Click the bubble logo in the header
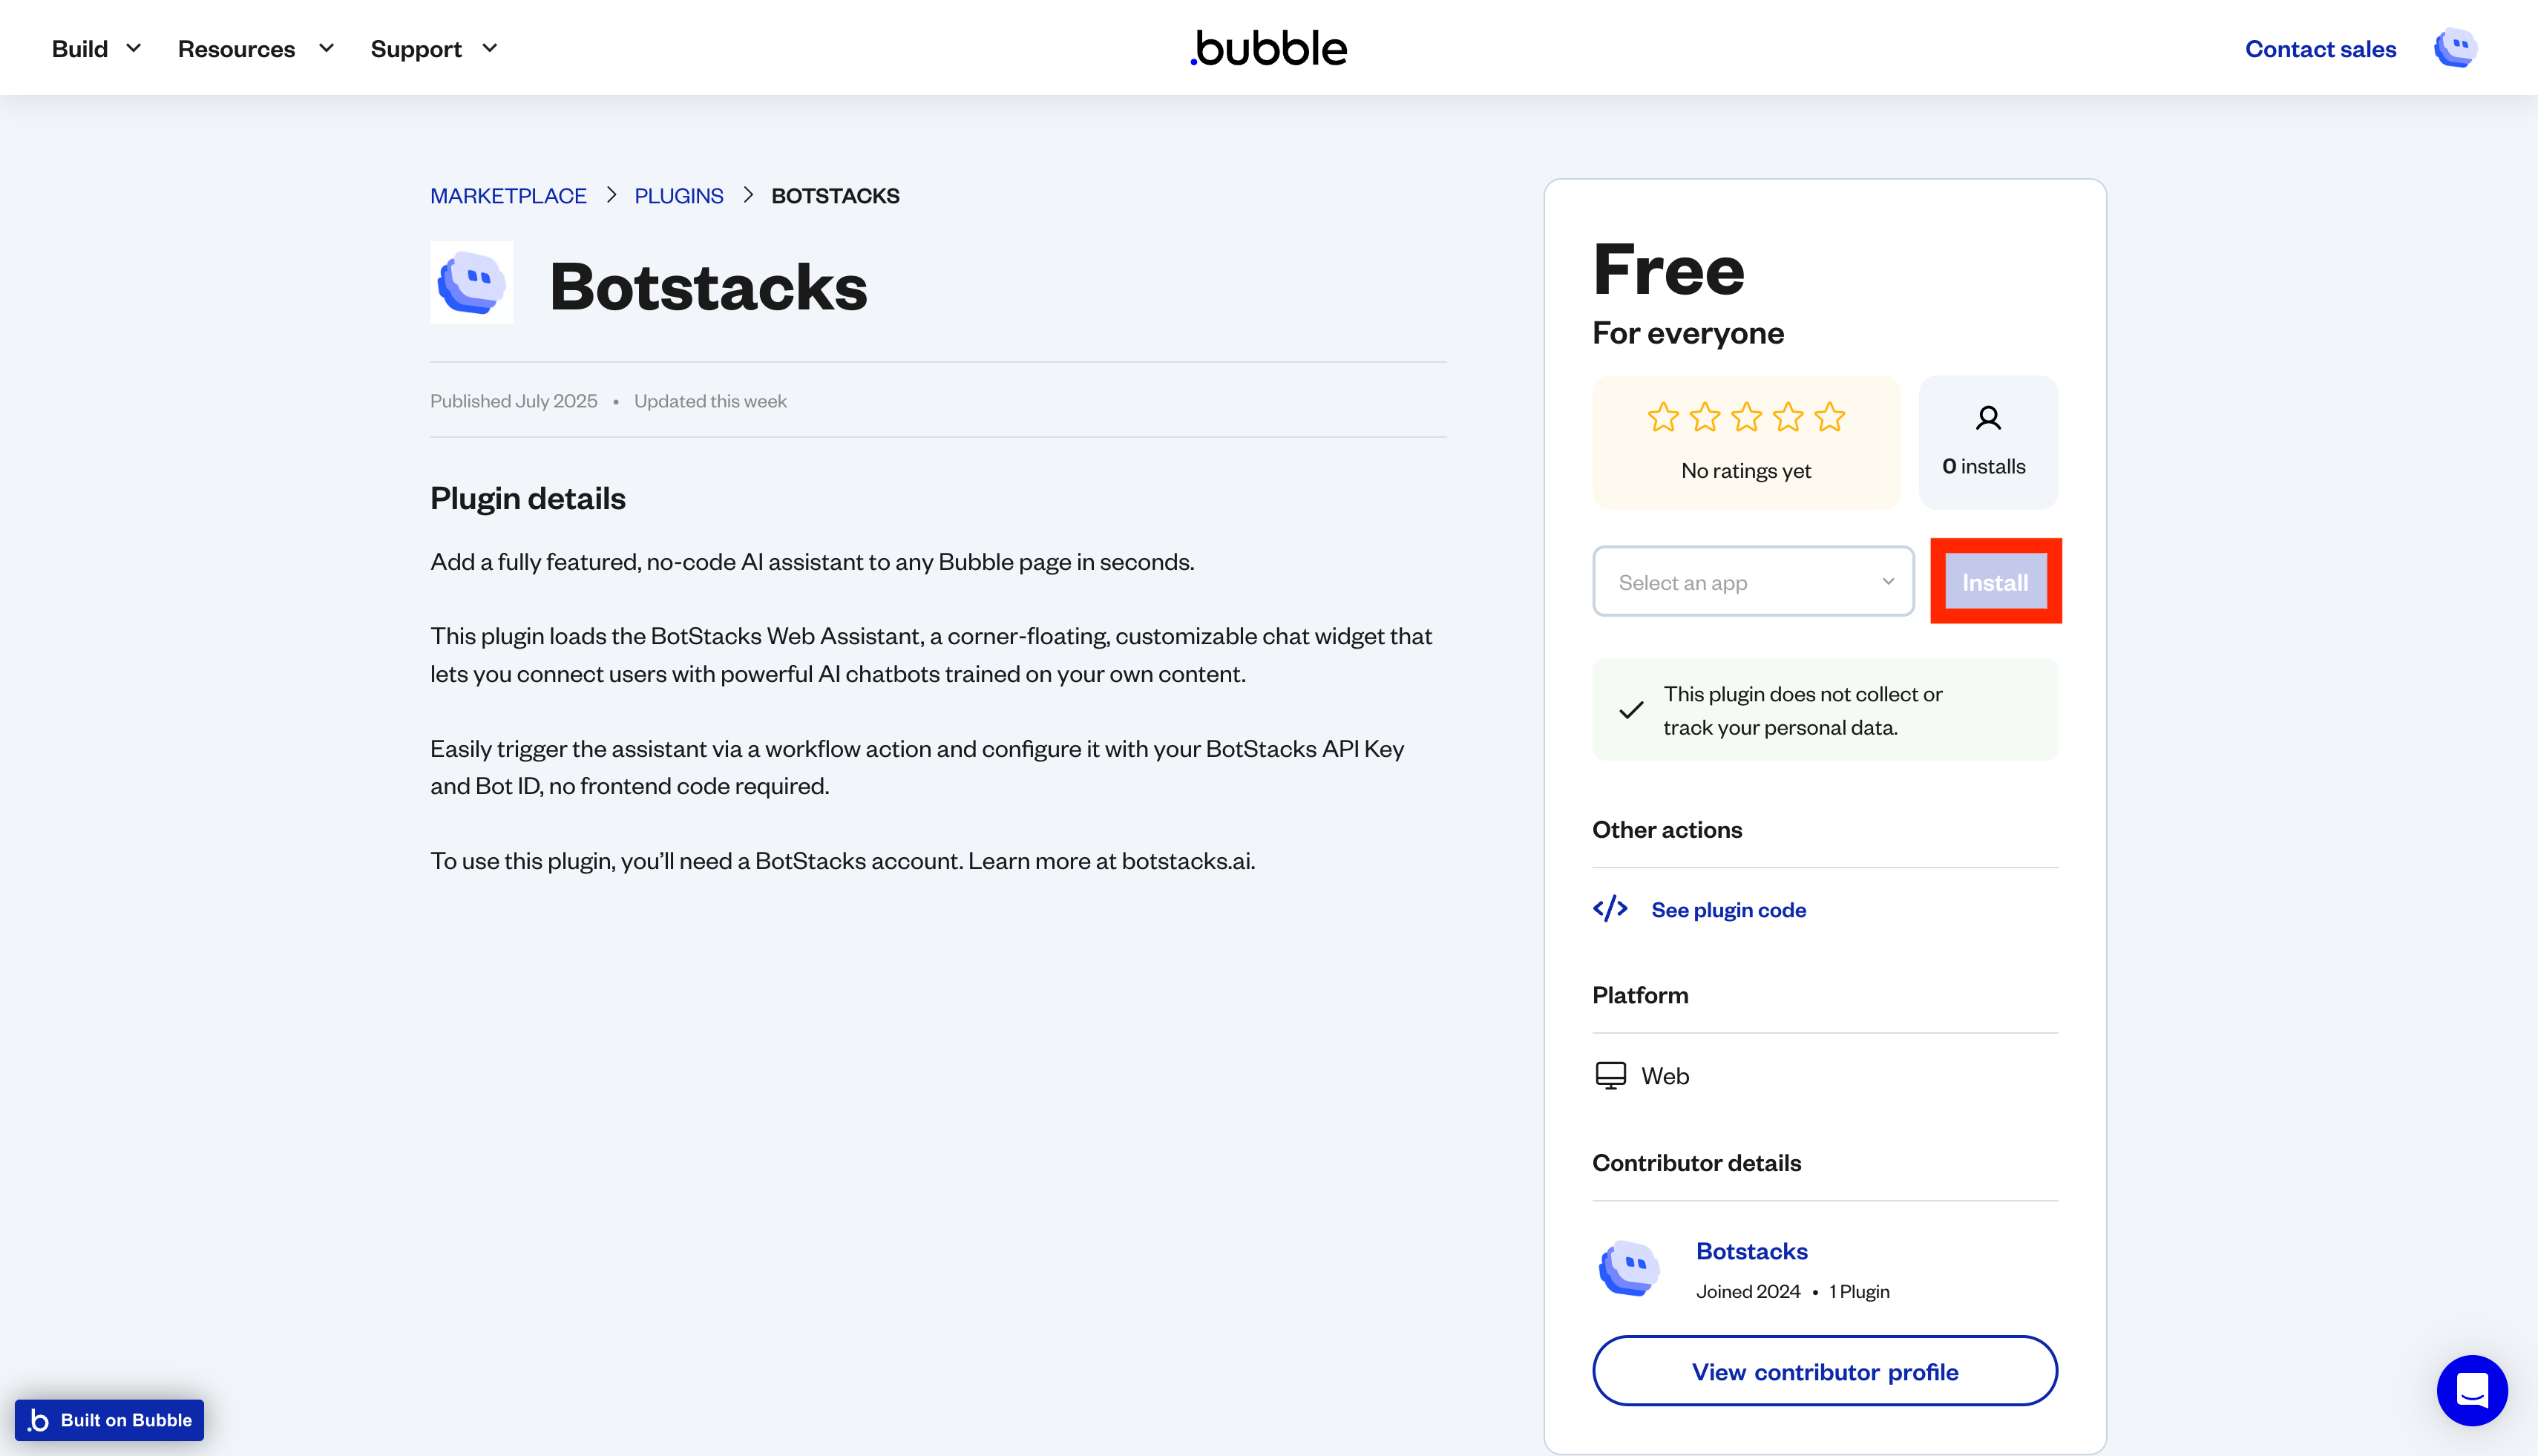 [1267, 47]
